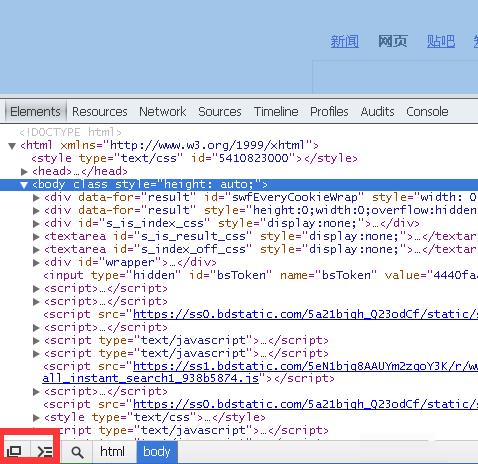478x464 pixels.
Task: Open the ss1.bdstatic.com script URL
Action: coord(305,366)
